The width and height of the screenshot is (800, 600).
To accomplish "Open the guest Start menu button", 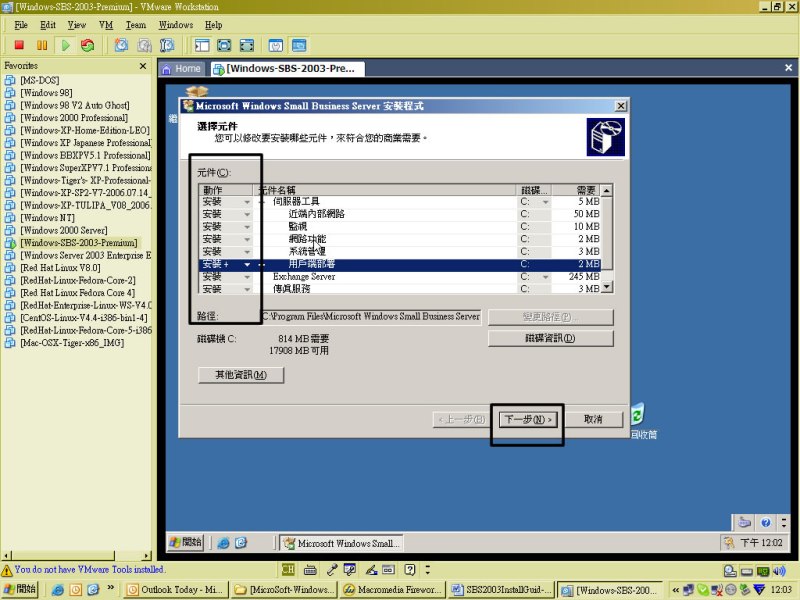I will pos(185,542).
